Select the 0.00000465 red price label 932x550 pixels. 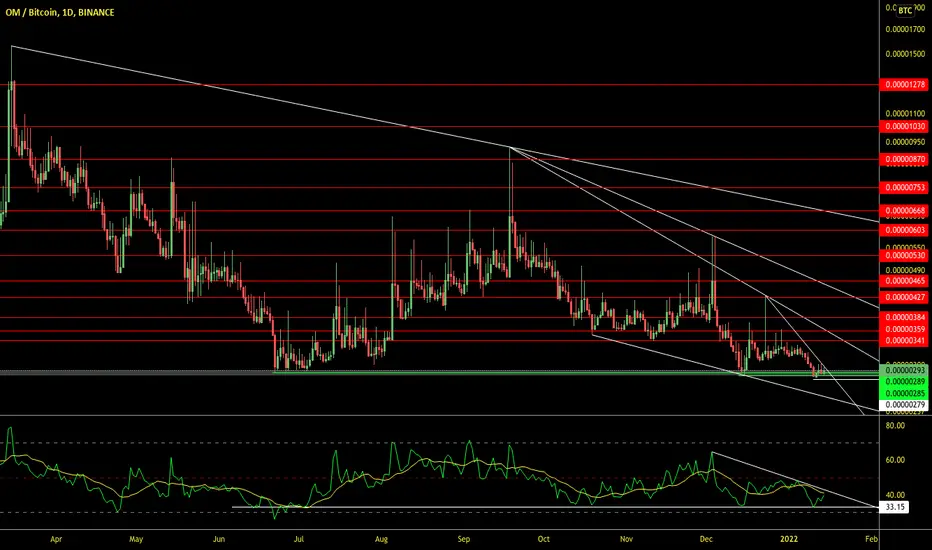point(903,281)
